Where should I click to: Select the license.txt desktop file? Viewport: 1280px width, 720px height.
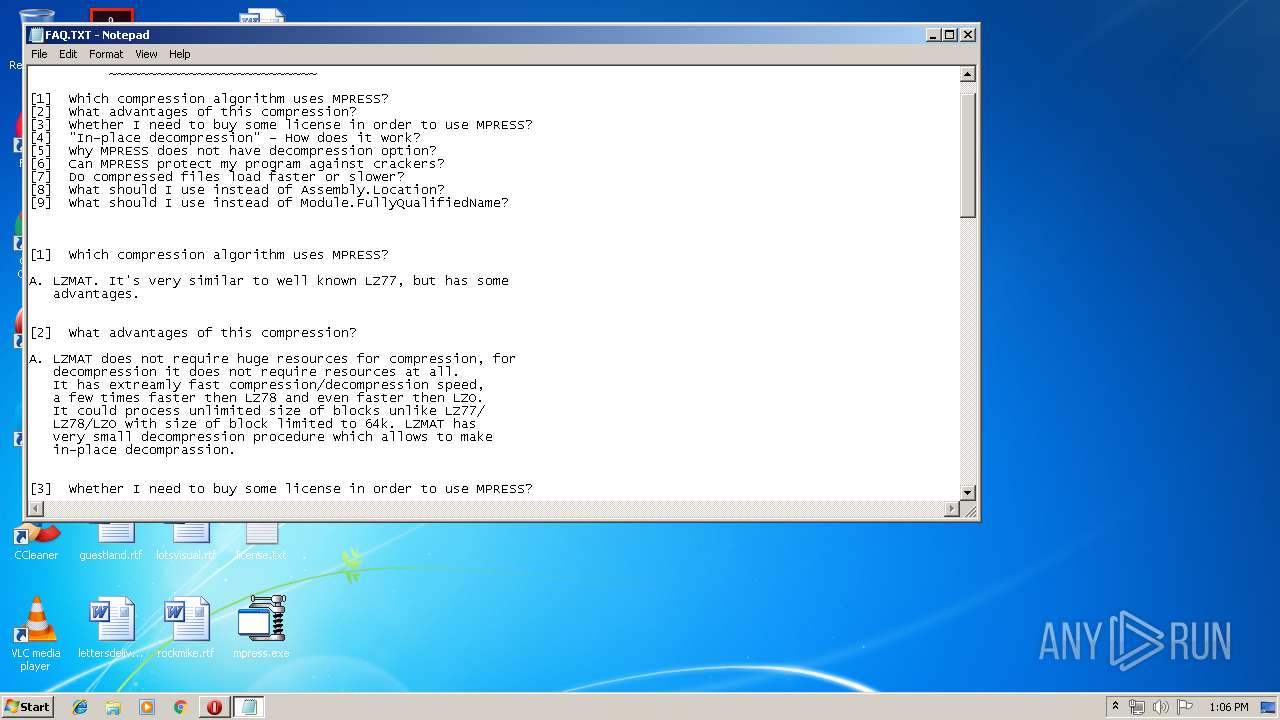tap(261, 542)
